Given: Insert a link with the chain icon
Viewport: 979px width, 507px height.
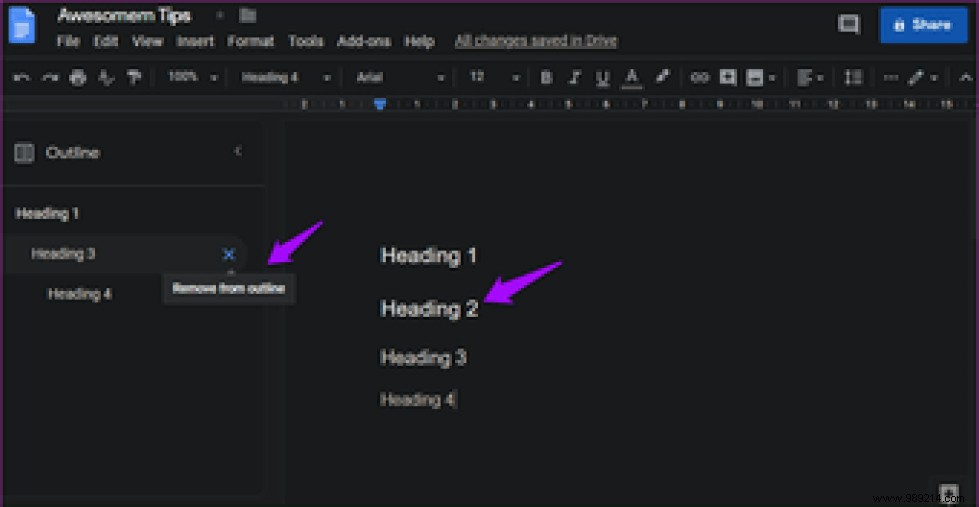Looking at the screenshot, I should pos(700,78).
